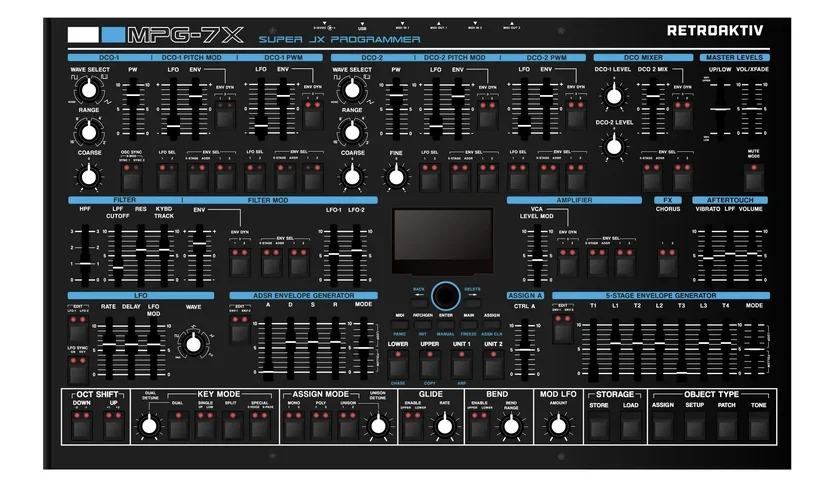Click the Unison Detune knob
Image resolution: width=825 pixels, height=500 pixels.
(x=378, y=426)
